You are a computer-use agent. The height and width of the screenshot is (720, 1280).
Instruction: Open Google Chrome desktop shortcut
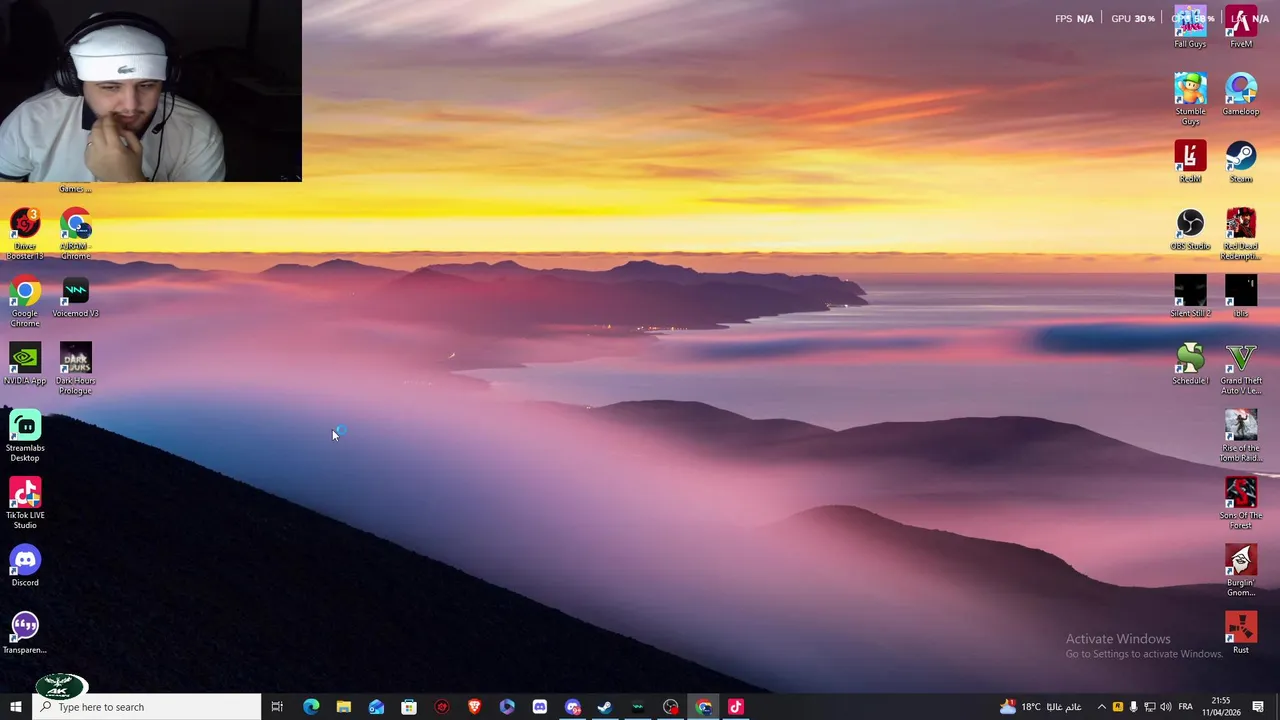click(x=25, y=301)
